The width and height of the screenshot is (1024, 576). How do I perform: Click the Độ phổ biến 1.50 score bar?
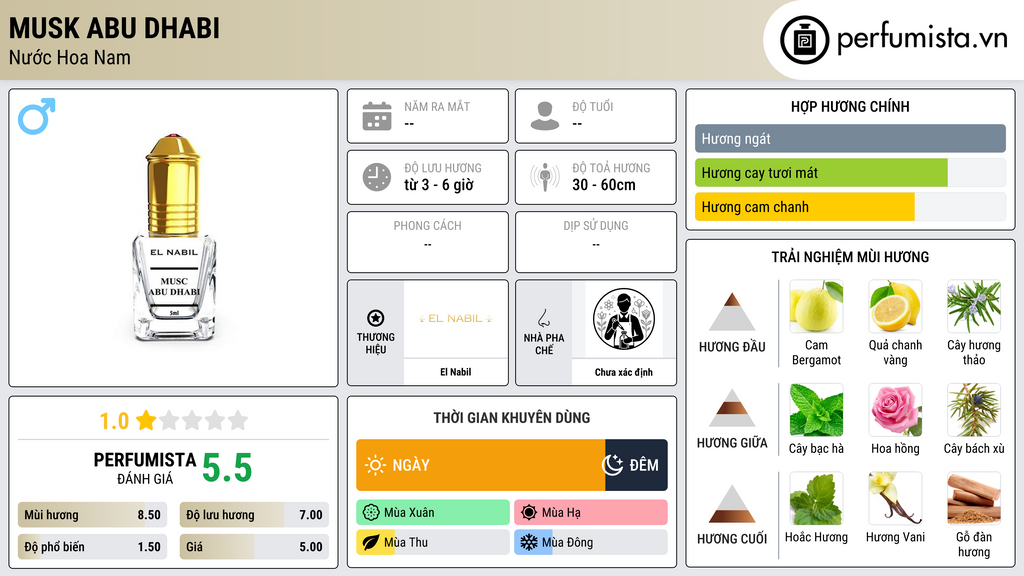93,547
